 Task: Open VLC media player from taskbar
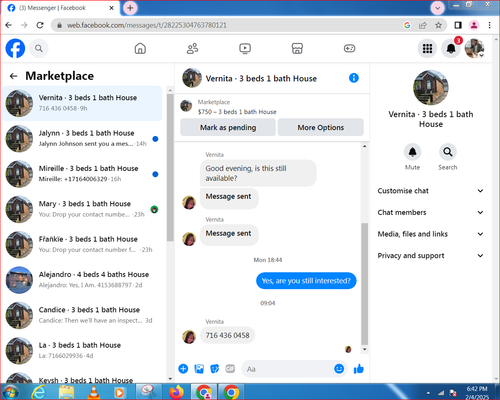[93, 392]
